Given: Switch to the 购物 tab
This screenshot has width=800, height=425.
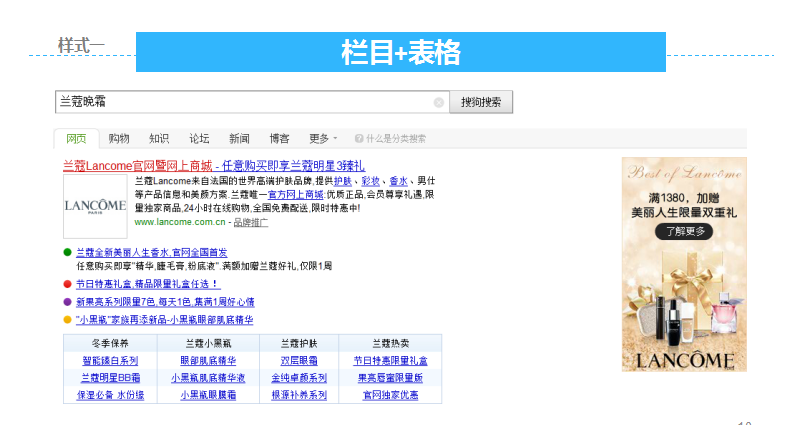Looking at the screenshot, I should pyautogui.click(x=119, y=139).
